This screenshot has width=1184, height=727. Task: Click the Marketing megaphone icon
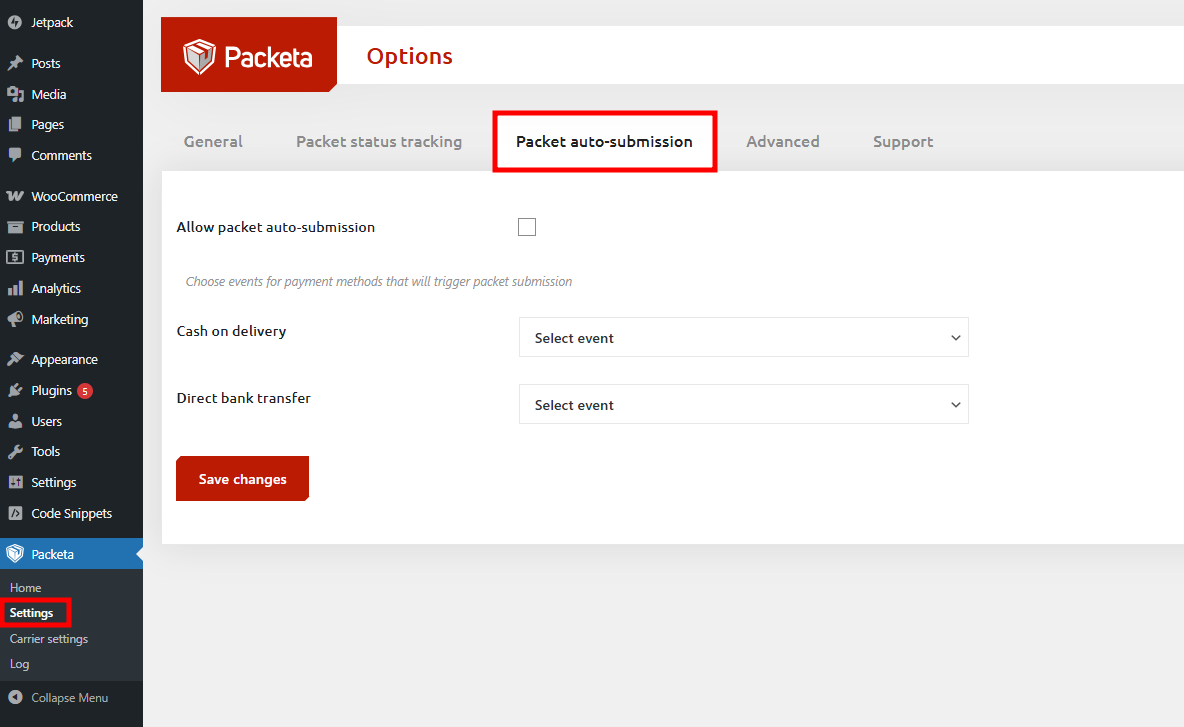tap(15, 319)
